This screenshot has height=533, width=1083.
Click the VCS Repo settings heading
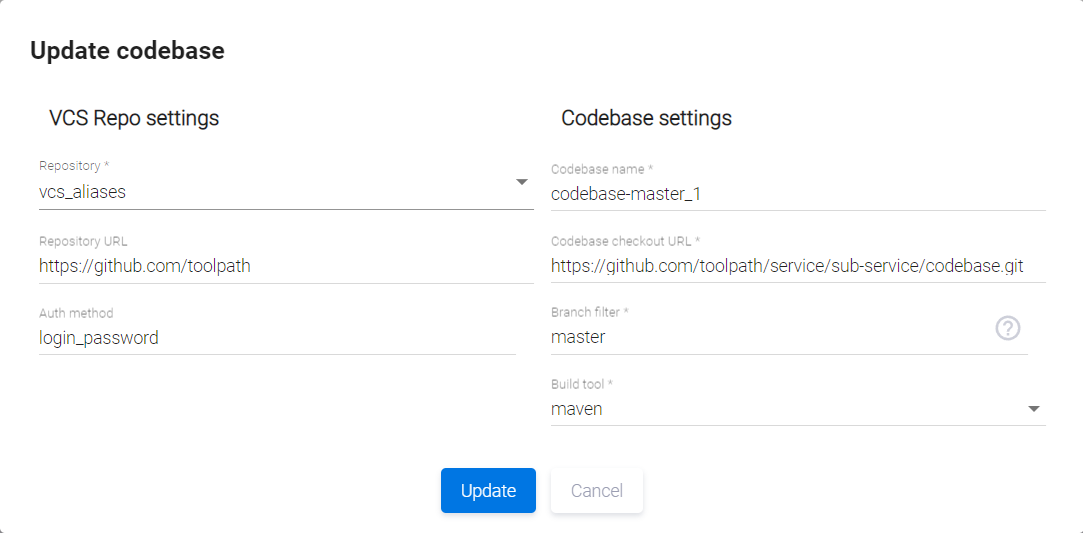pos(134,118)
